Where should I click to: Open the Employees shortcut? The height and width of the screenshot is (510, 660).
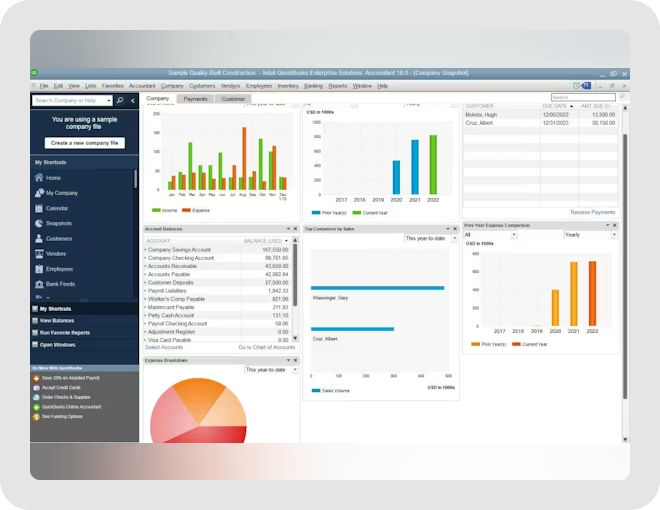pos(54,268)
